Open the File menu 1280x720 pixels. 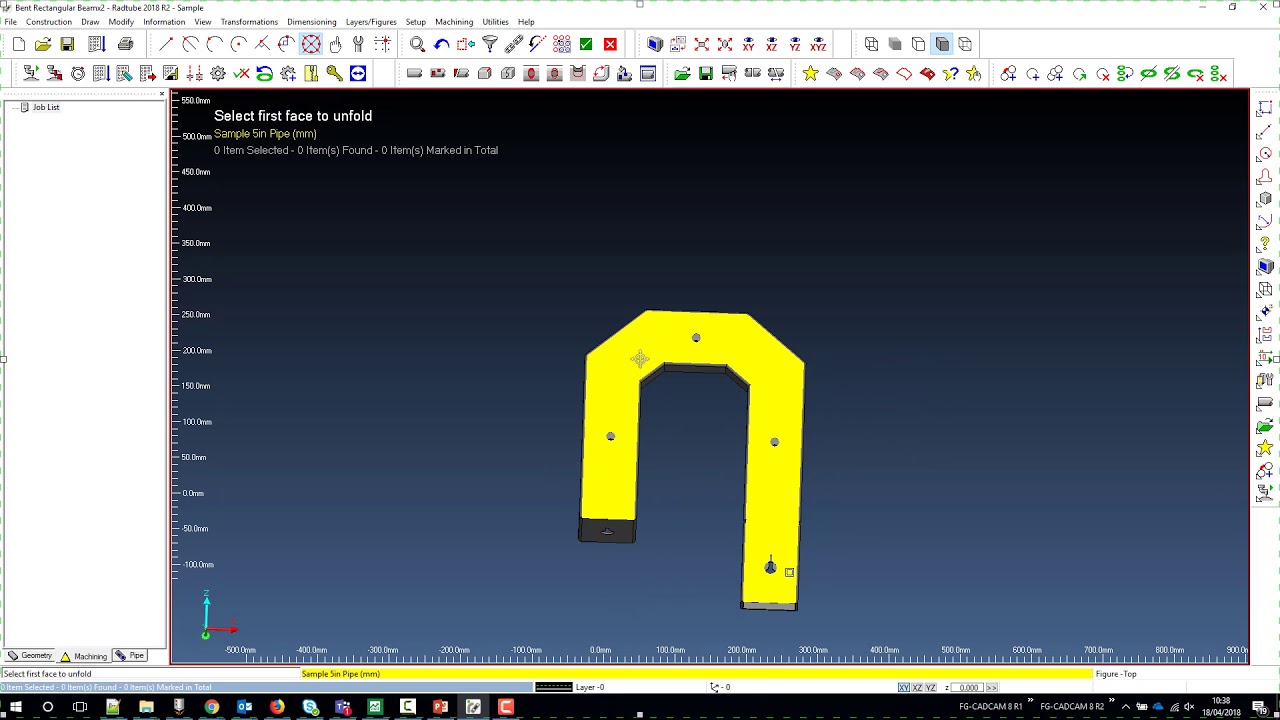click(10, 21)
